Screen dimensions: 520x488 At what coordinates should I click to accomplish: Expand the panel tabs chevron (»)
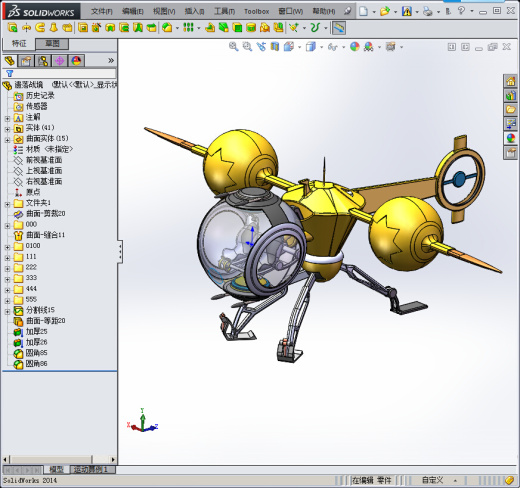[x=111, y=61]
